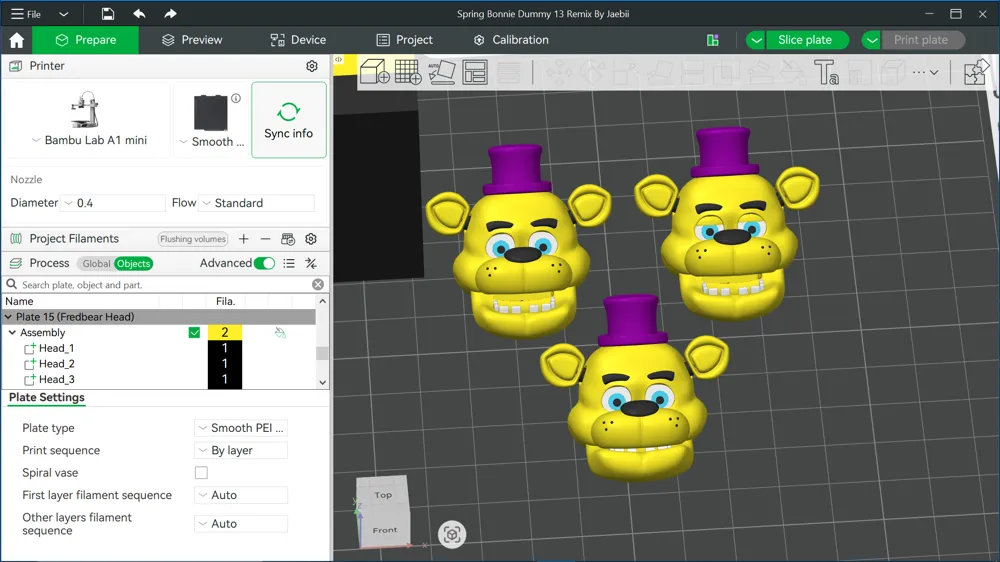Viewport: 1000px width, 562px height.
Task: Undo the last action
Action: [139, 13]
